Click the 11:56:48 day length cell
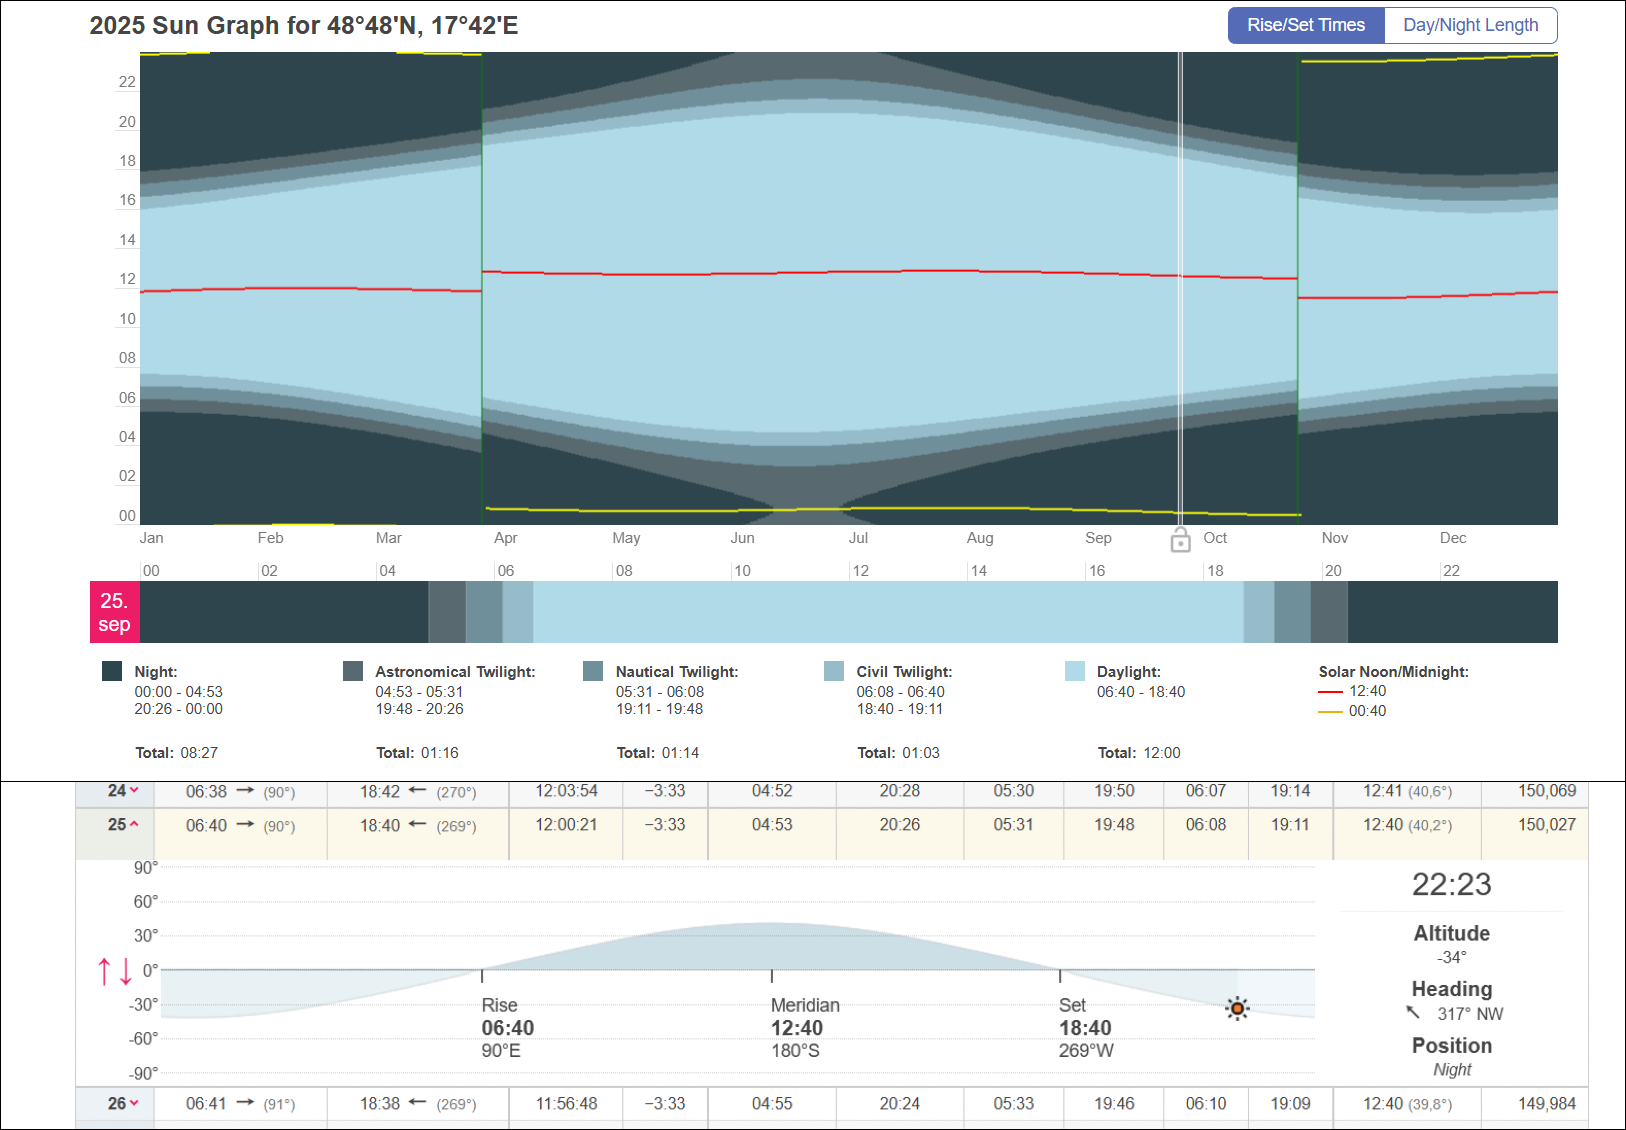Viewport: 1626px width, 1130px height. 566,1103
